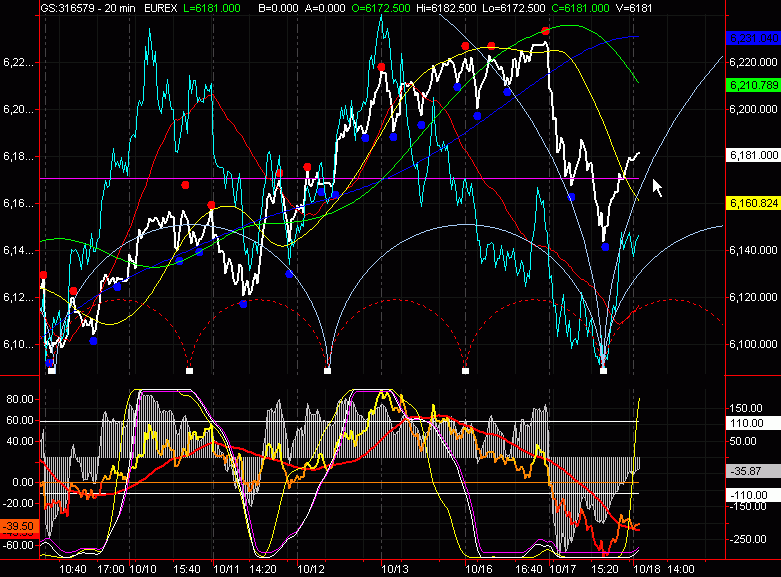
Task: Click the 110.00 upper threshold tag
Action: (x=753, y=424)
